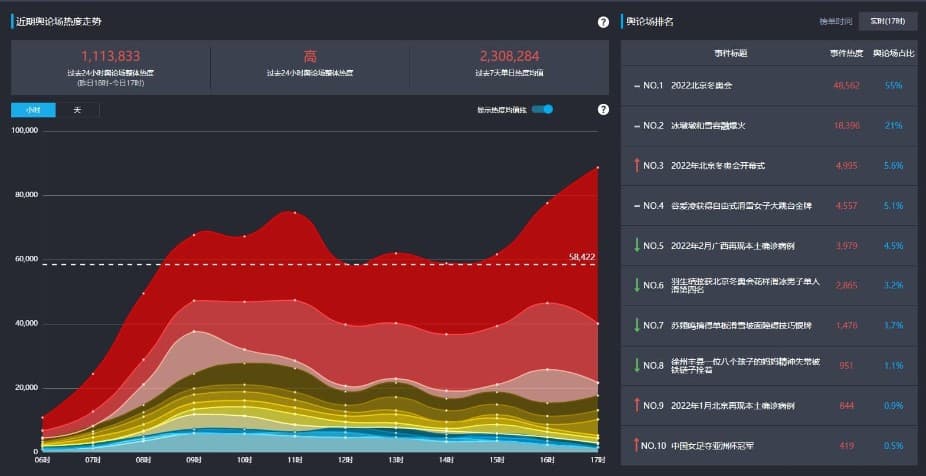
Task: Click the red up arrow on NO.9 row
Action: coord(637,405)
